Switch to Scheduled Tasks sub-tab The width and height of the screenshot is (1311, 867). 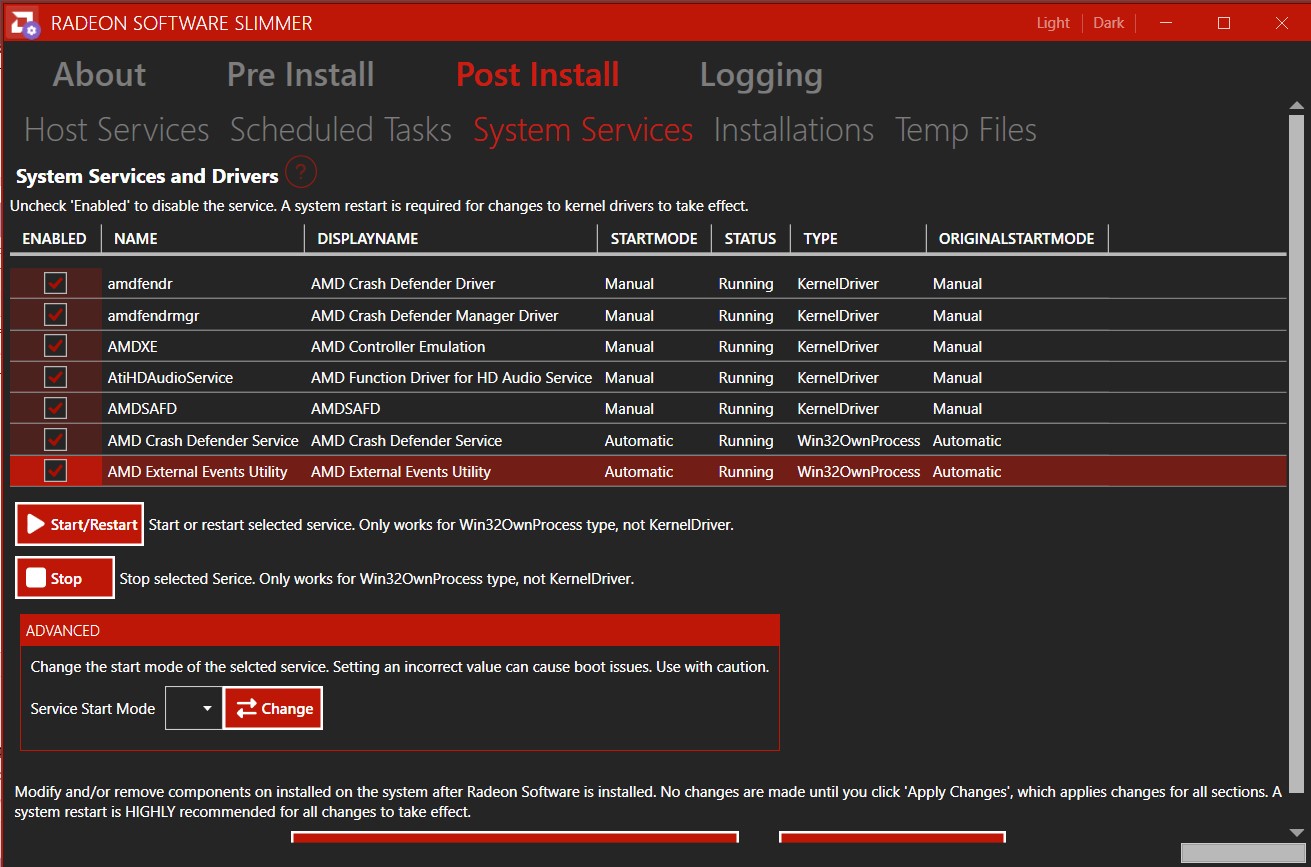pyautogui.click(x=341, y=130)
